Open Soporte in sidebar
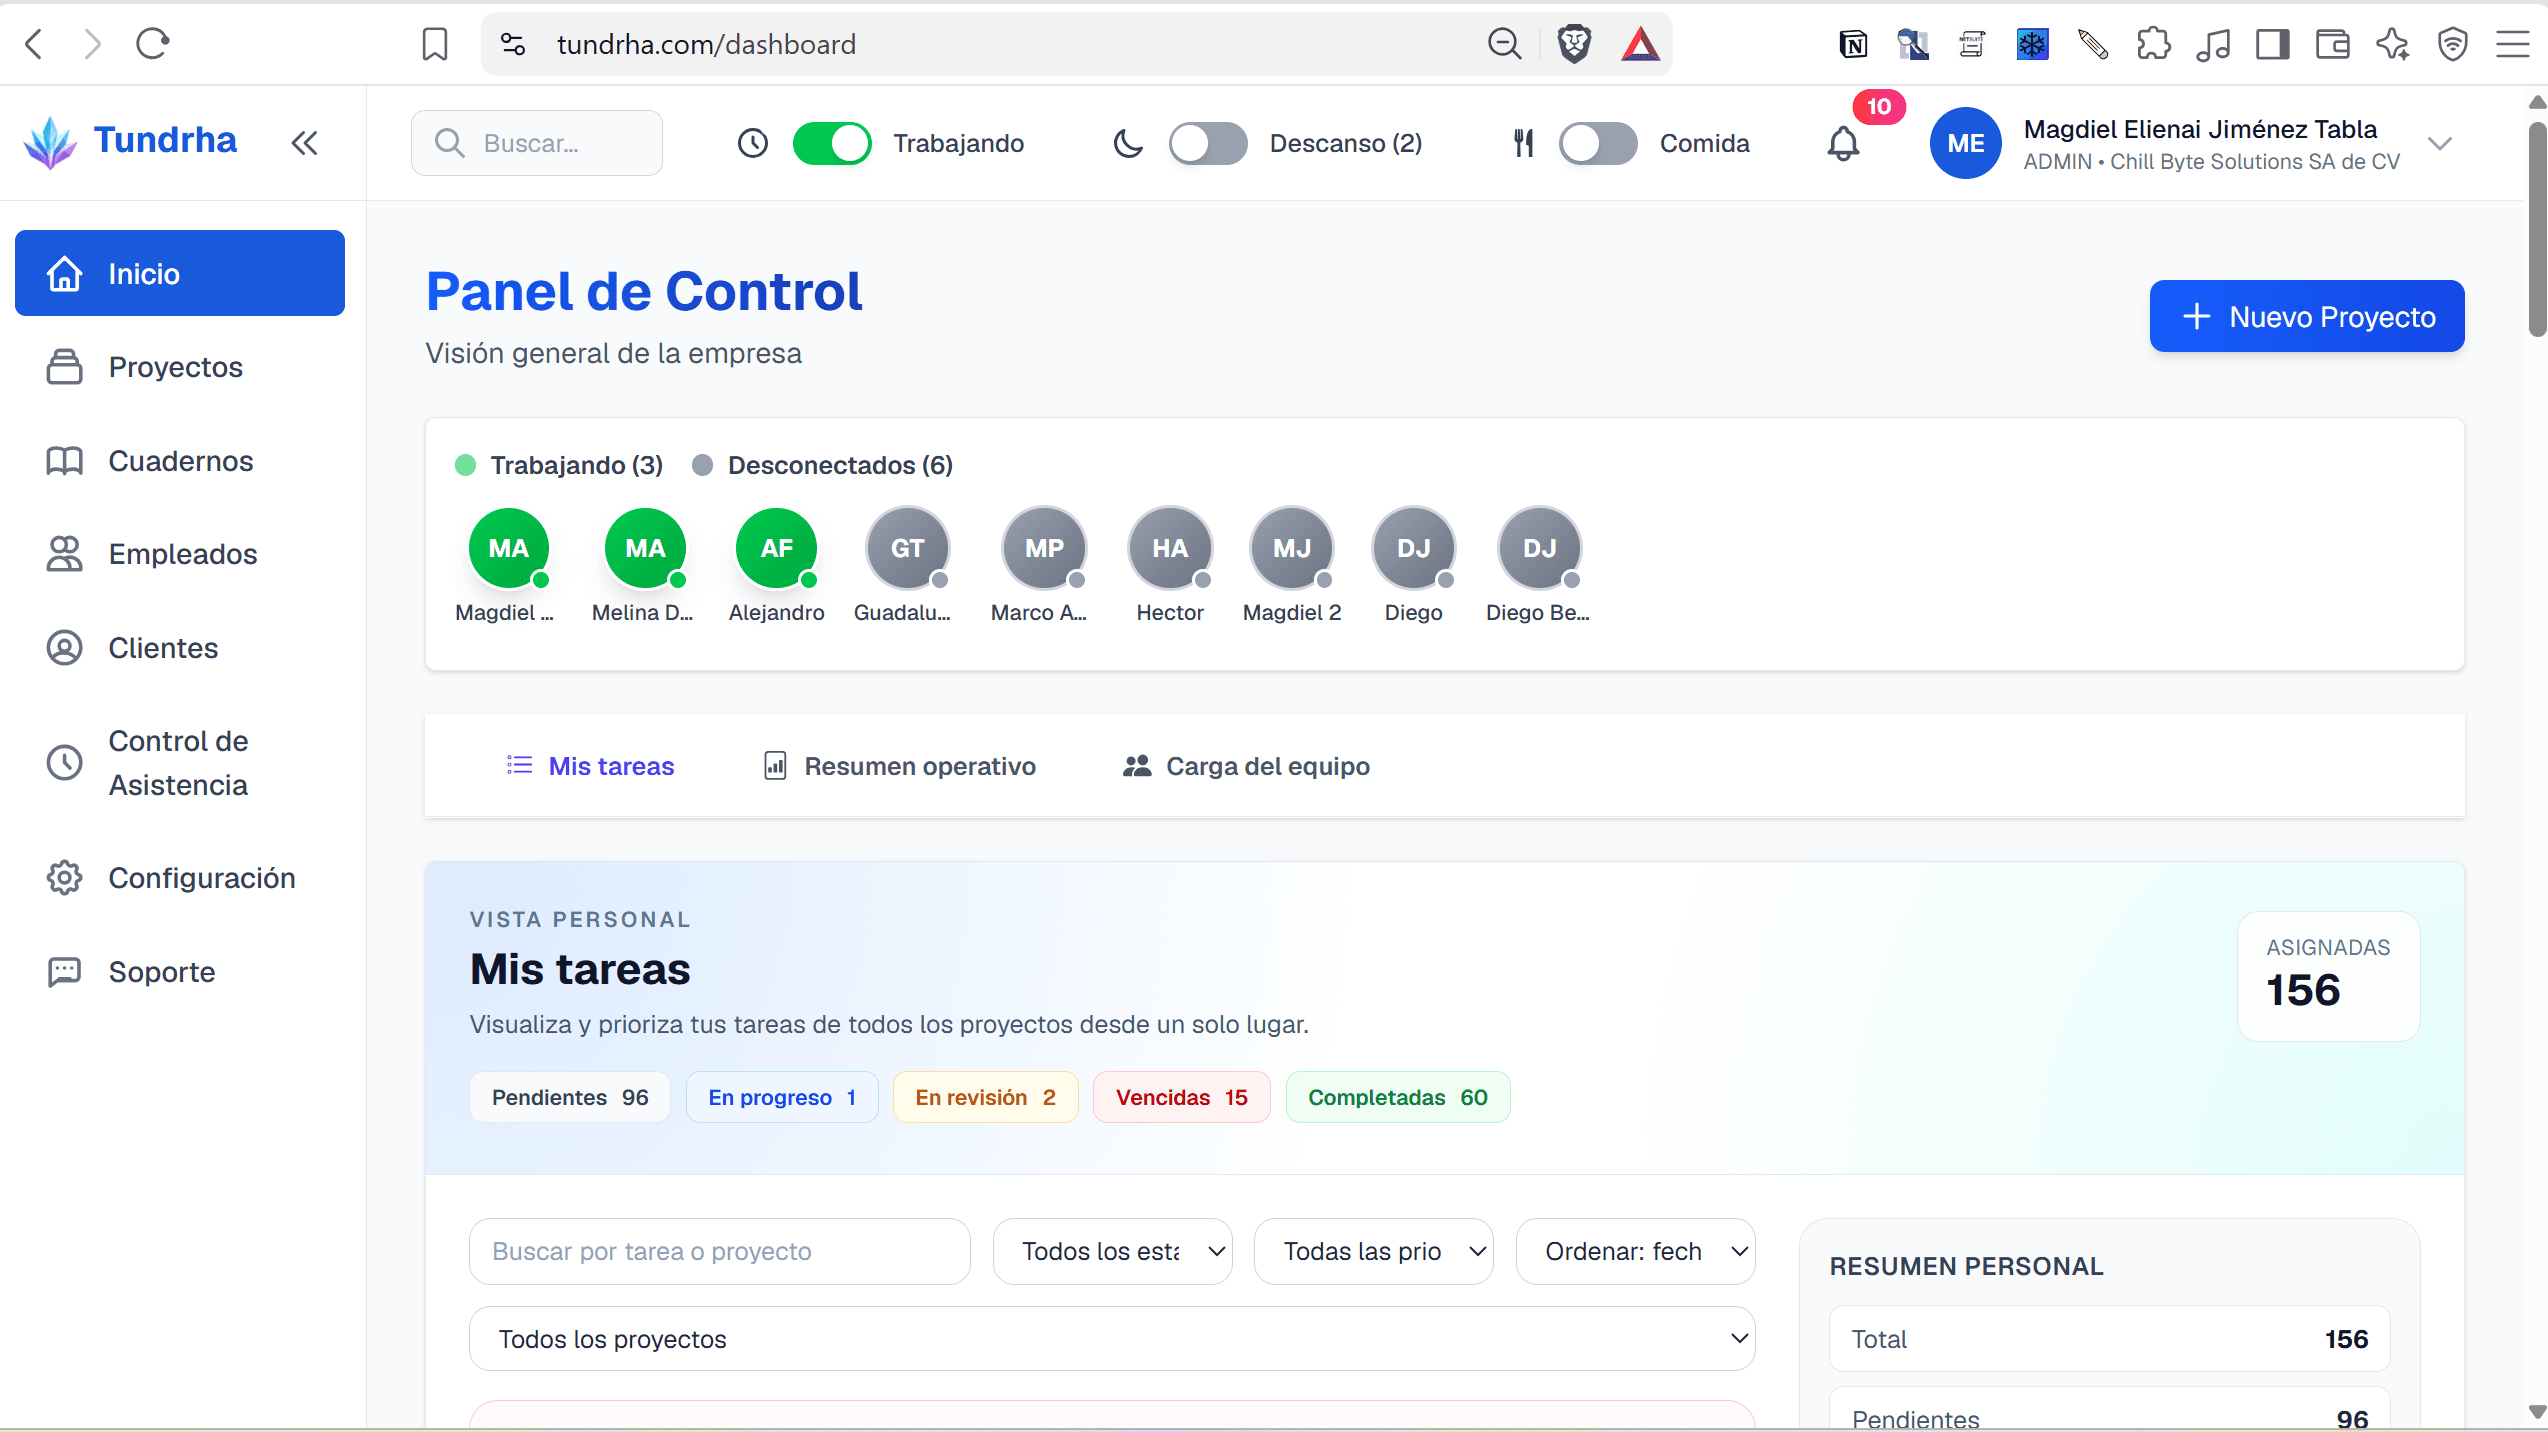2548x1432 pixels. click(x=180, y=972)
